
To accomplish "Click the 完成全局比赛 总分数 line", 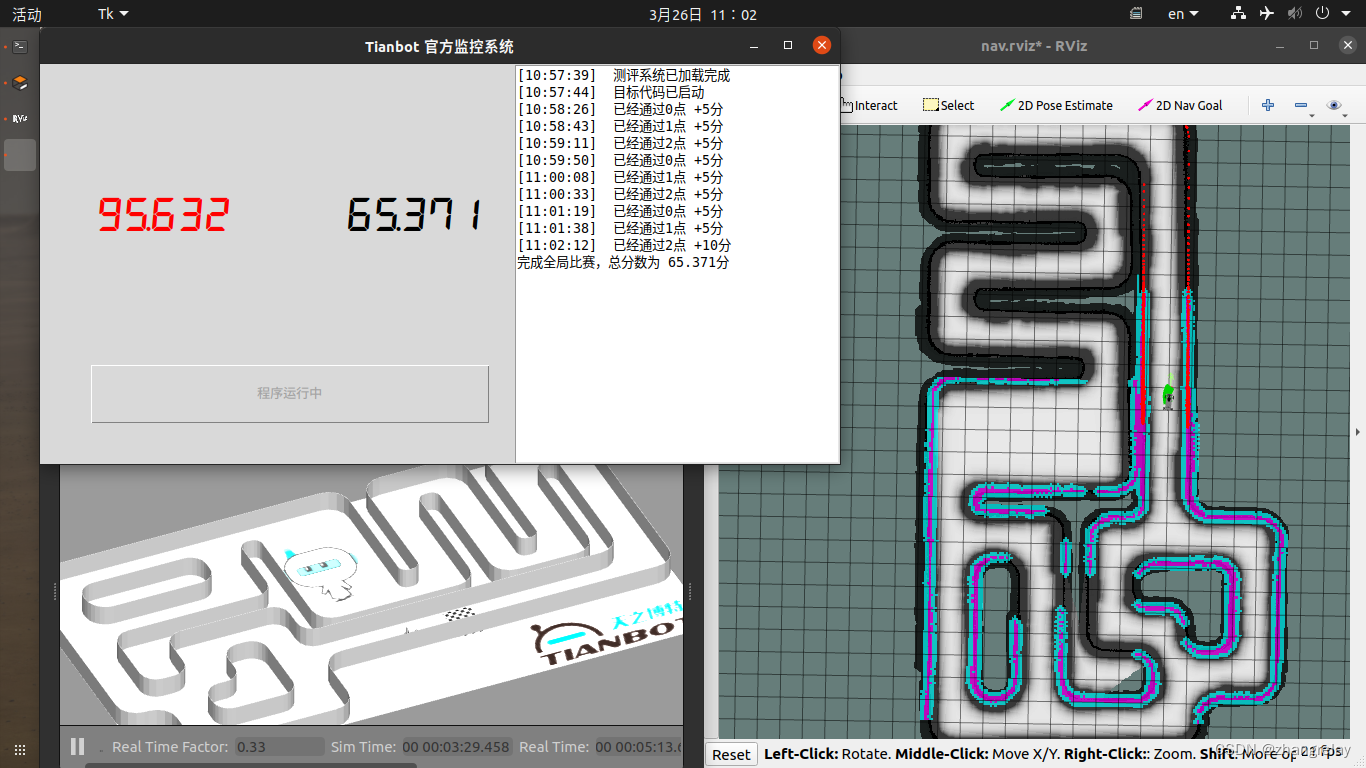I will coord(623,262).
